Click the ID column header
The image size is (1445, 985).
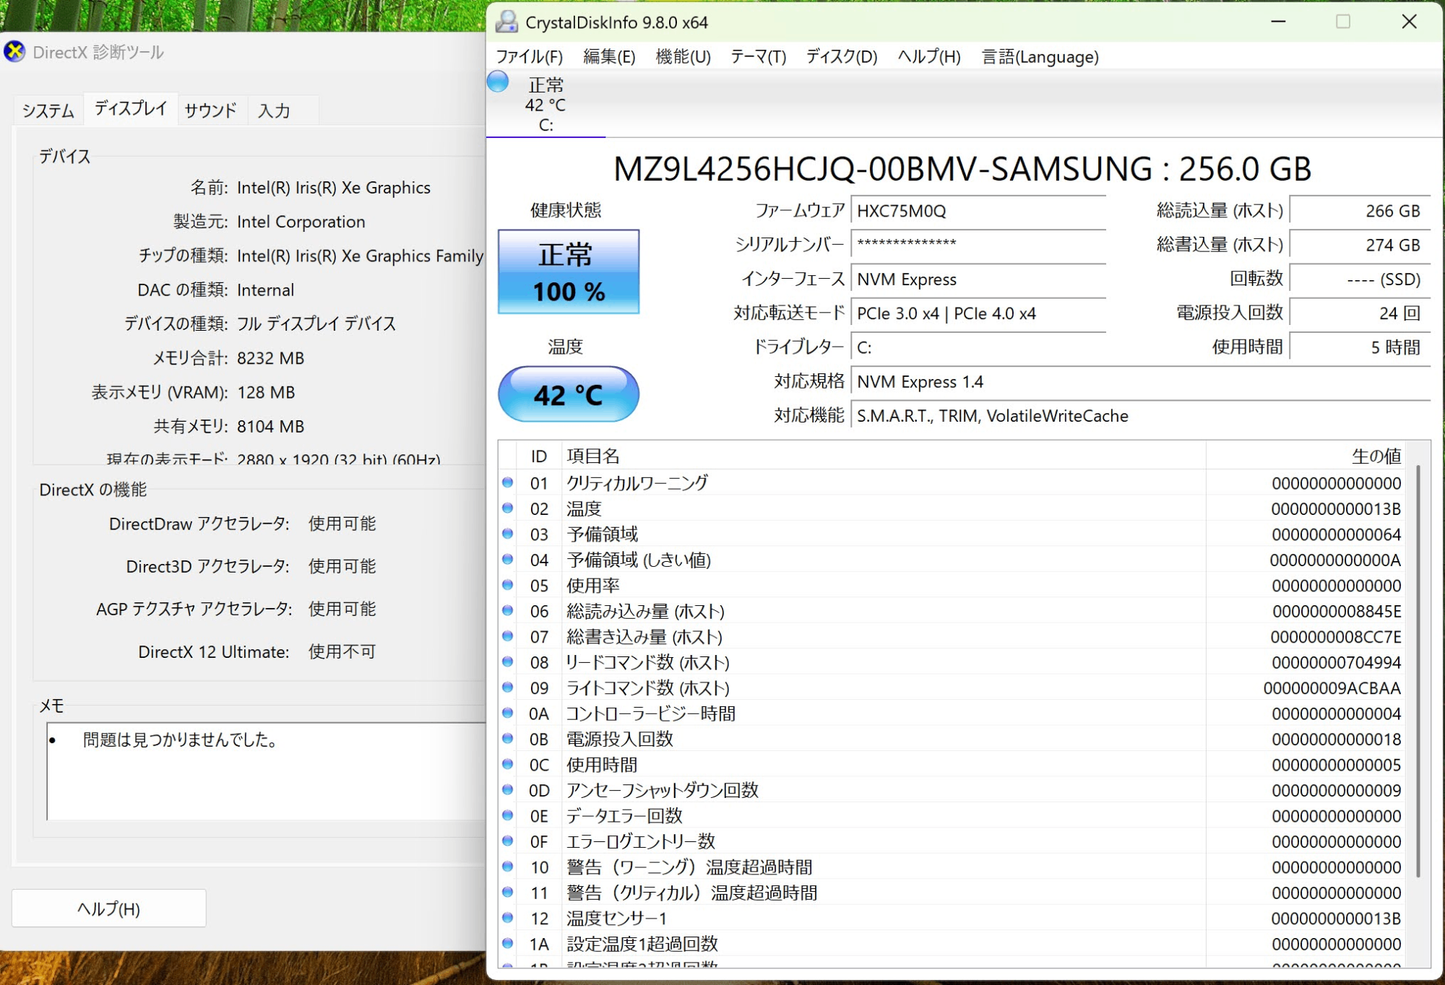point(540,456)
